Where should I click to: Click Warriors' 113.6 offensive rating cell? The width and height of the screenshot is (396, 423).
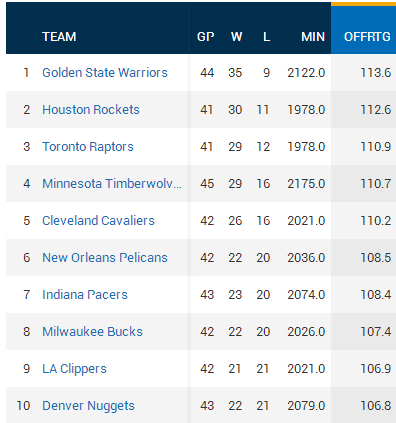point(376,73)
